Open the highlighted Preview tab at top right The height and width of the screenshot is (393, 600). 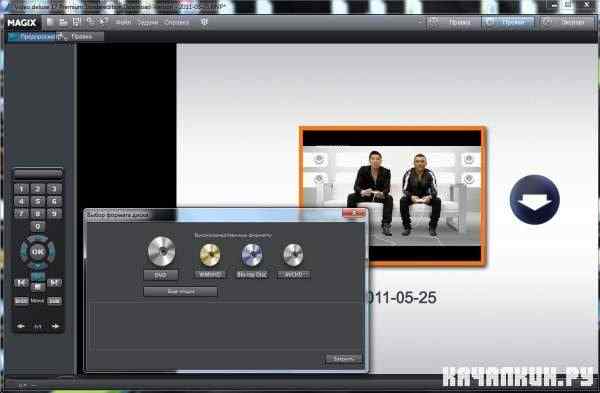point(508,23)
